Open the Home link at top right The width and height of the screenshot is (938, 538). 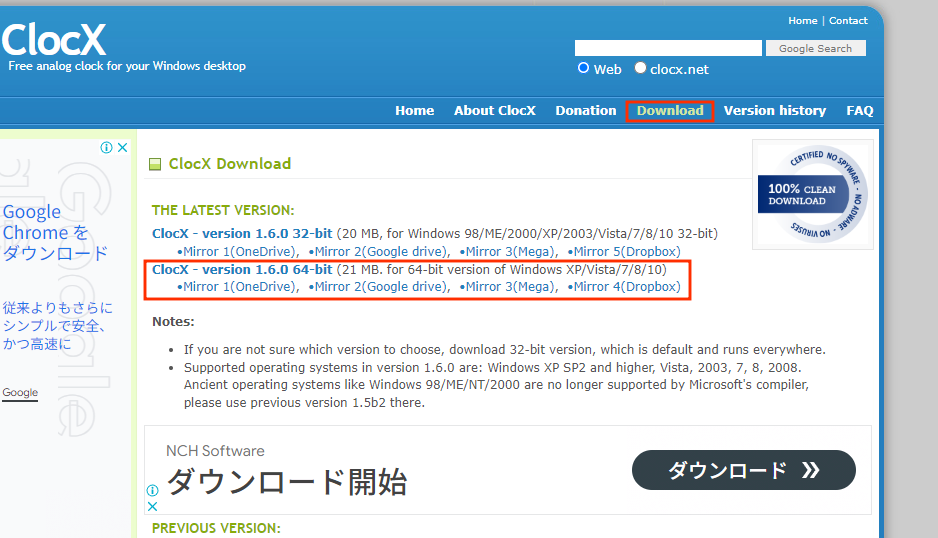pyautogui.click(x=802, y=20)
